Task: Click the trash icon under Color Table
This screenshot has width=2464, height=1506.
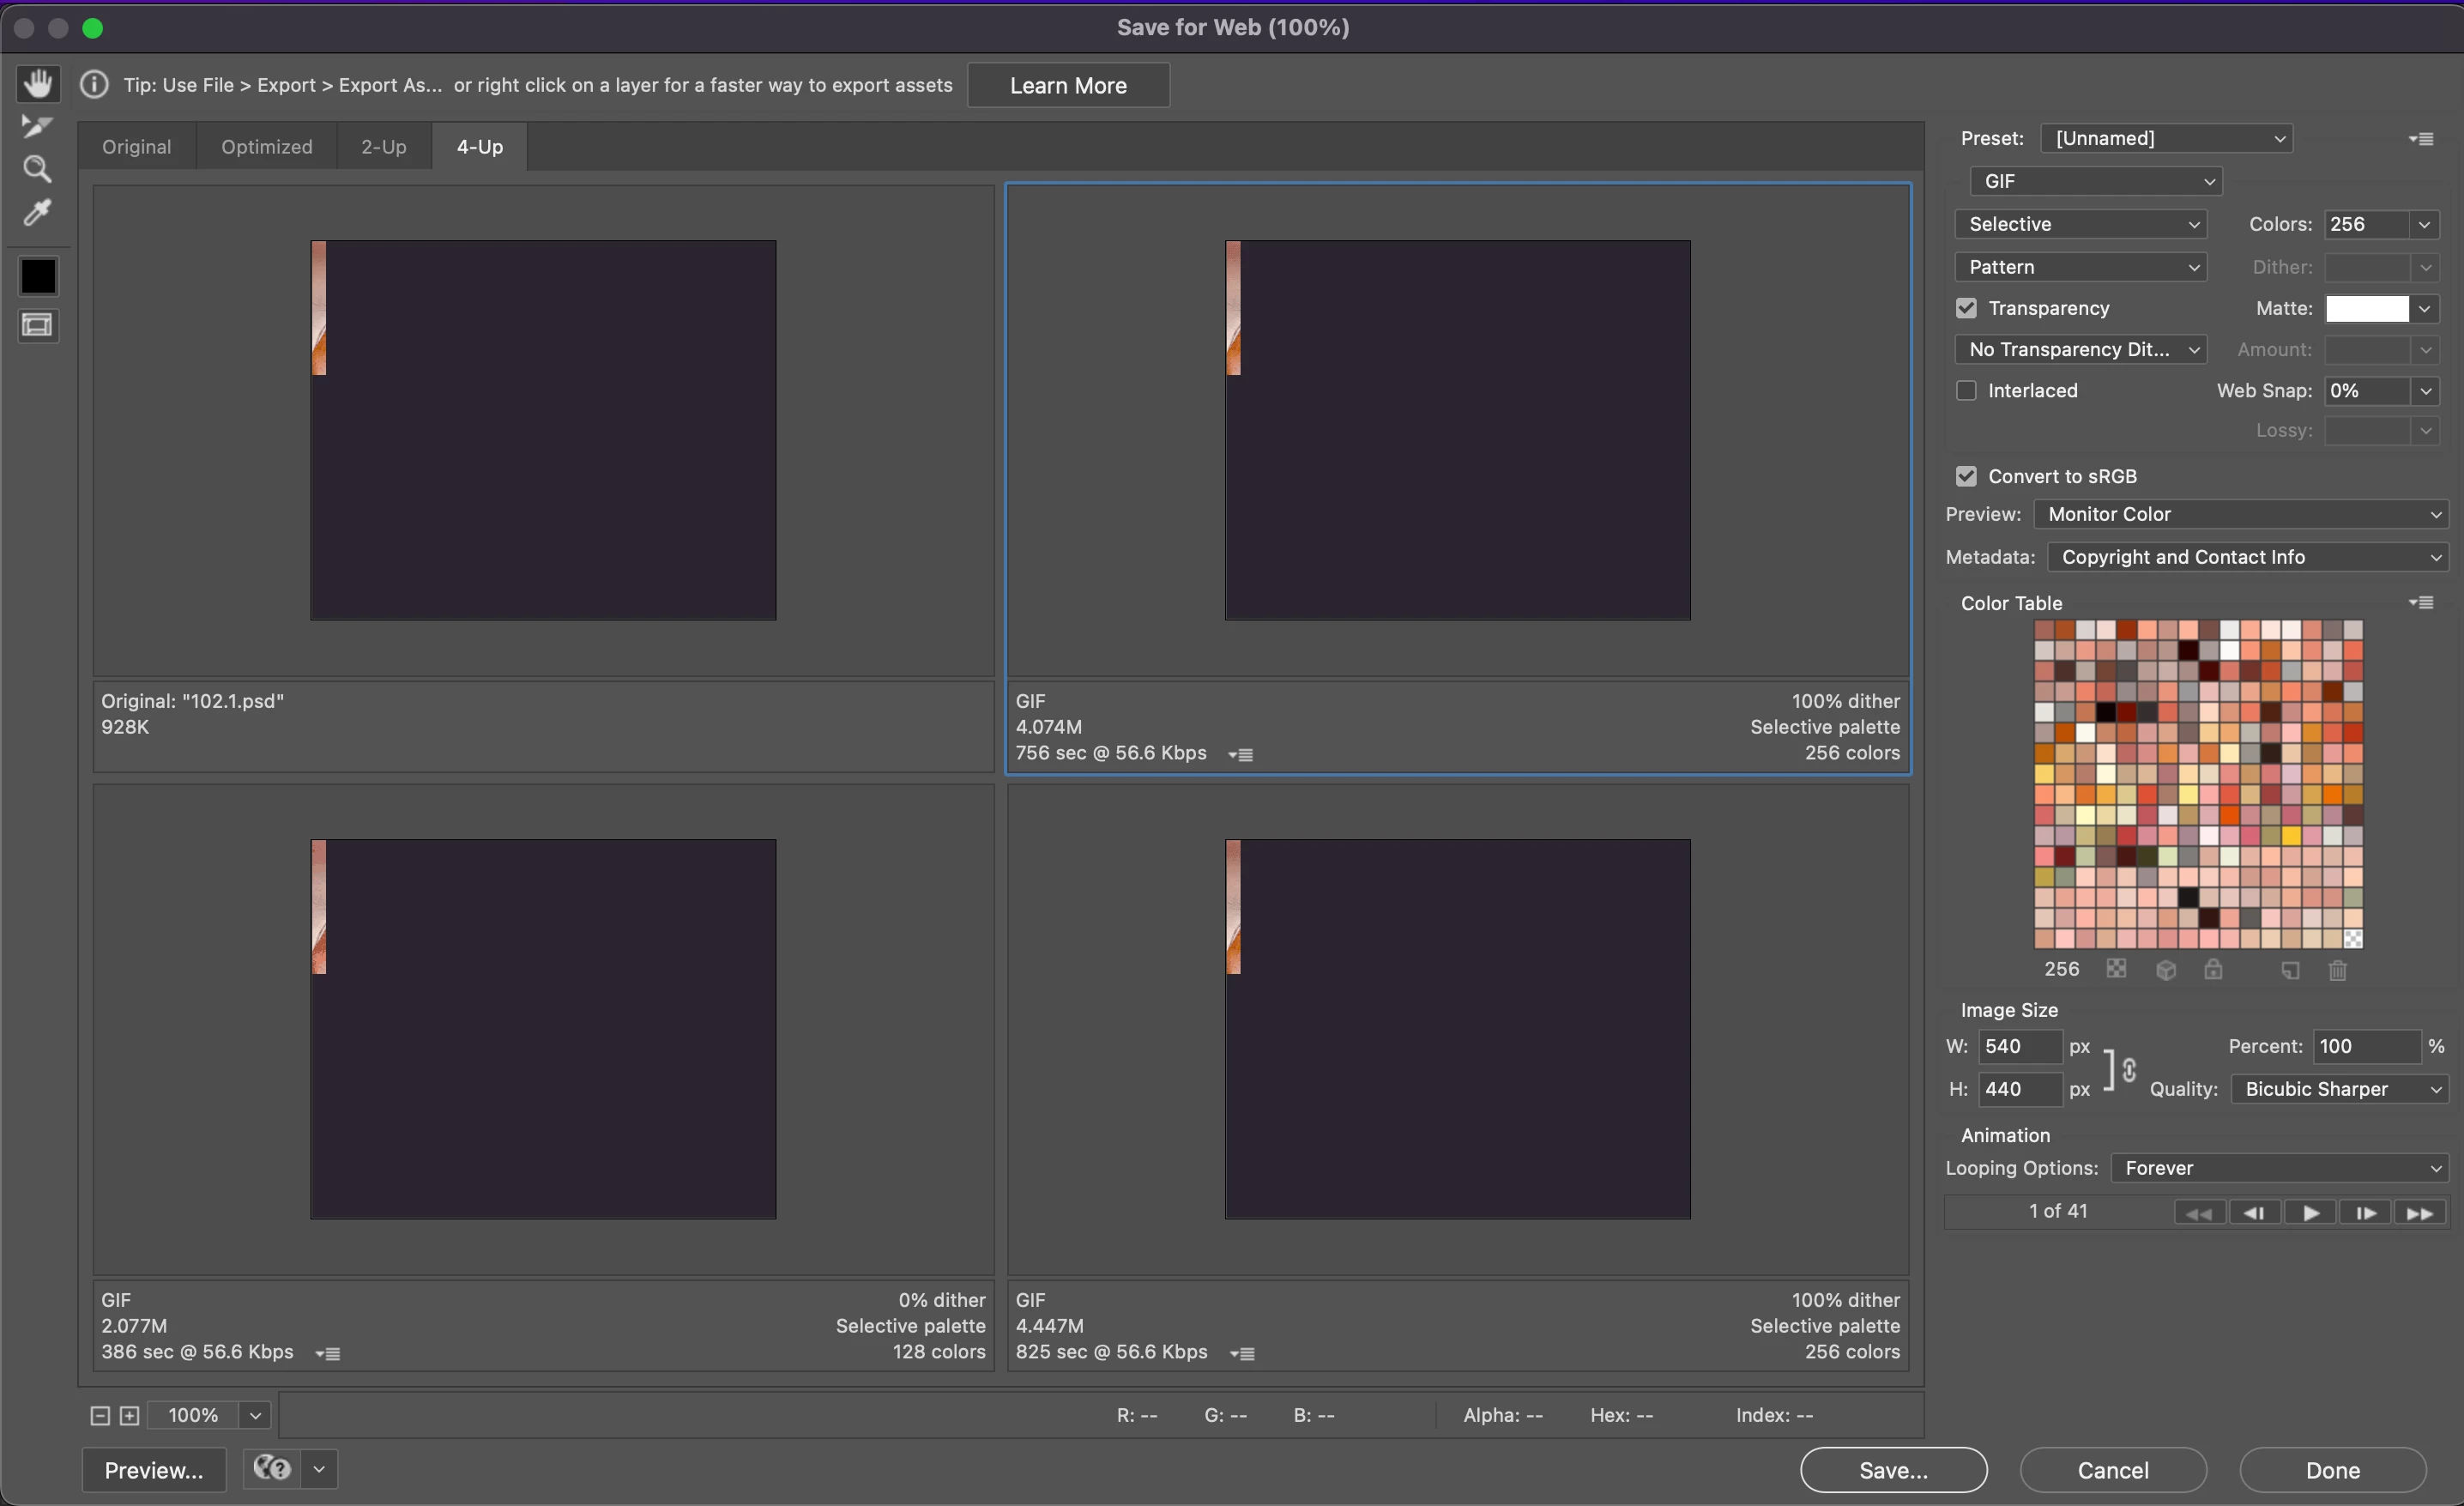Action: tap(2337, 970)
